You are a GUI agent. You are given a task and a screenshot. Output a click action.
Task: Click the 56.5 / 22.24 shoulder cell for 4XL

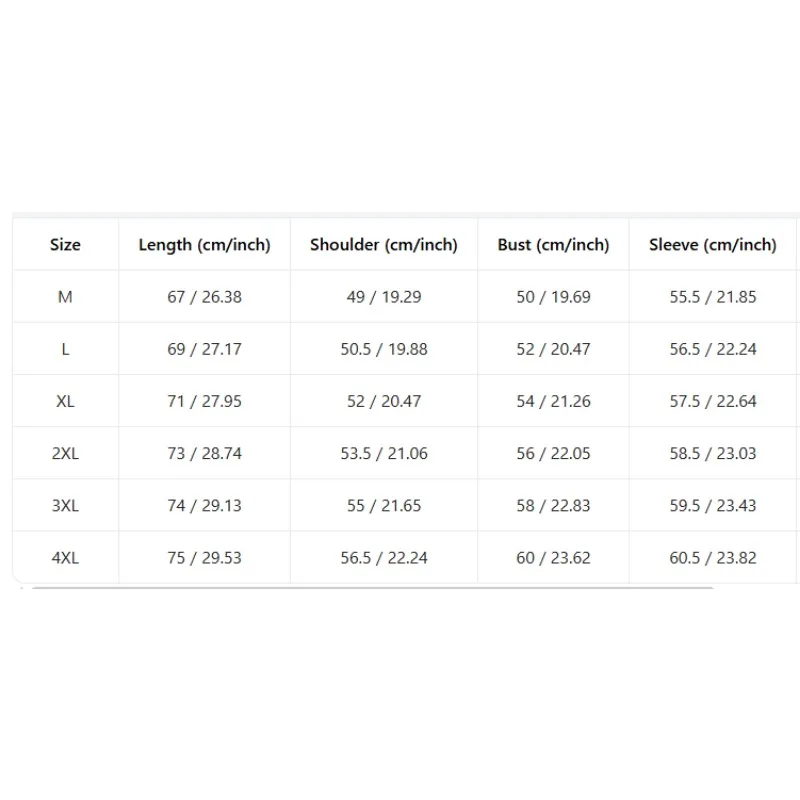coord(384,558)
